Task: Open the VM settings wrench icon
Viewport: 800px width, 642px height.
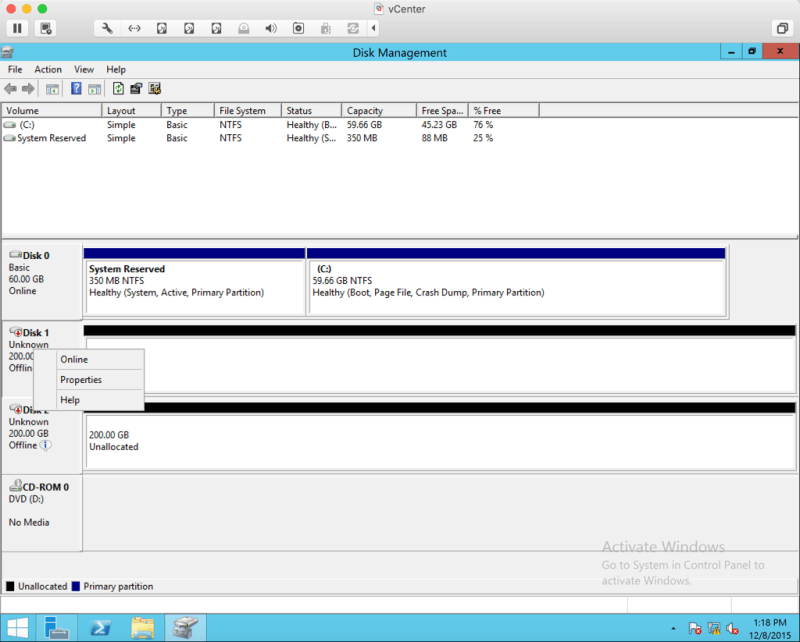Action: (x=107, y=28)
